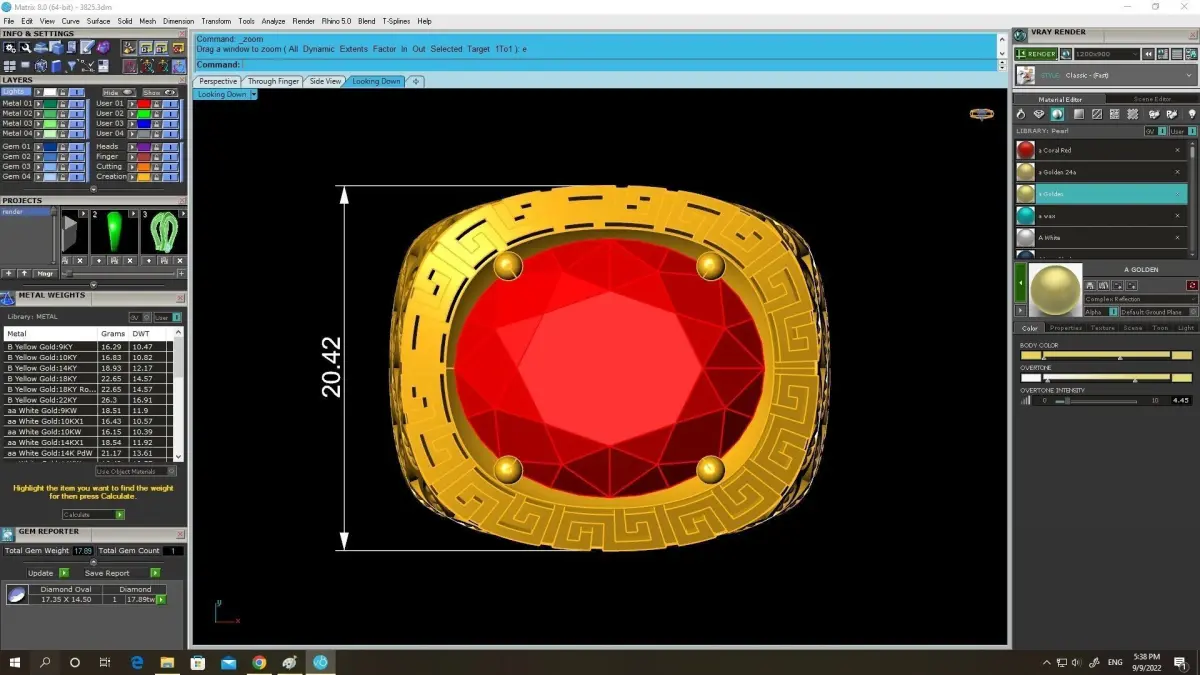The width and height of the screenshot is (1200, 675).
Task: Click the Hide layers toggle button
Action: pos(118,92)
